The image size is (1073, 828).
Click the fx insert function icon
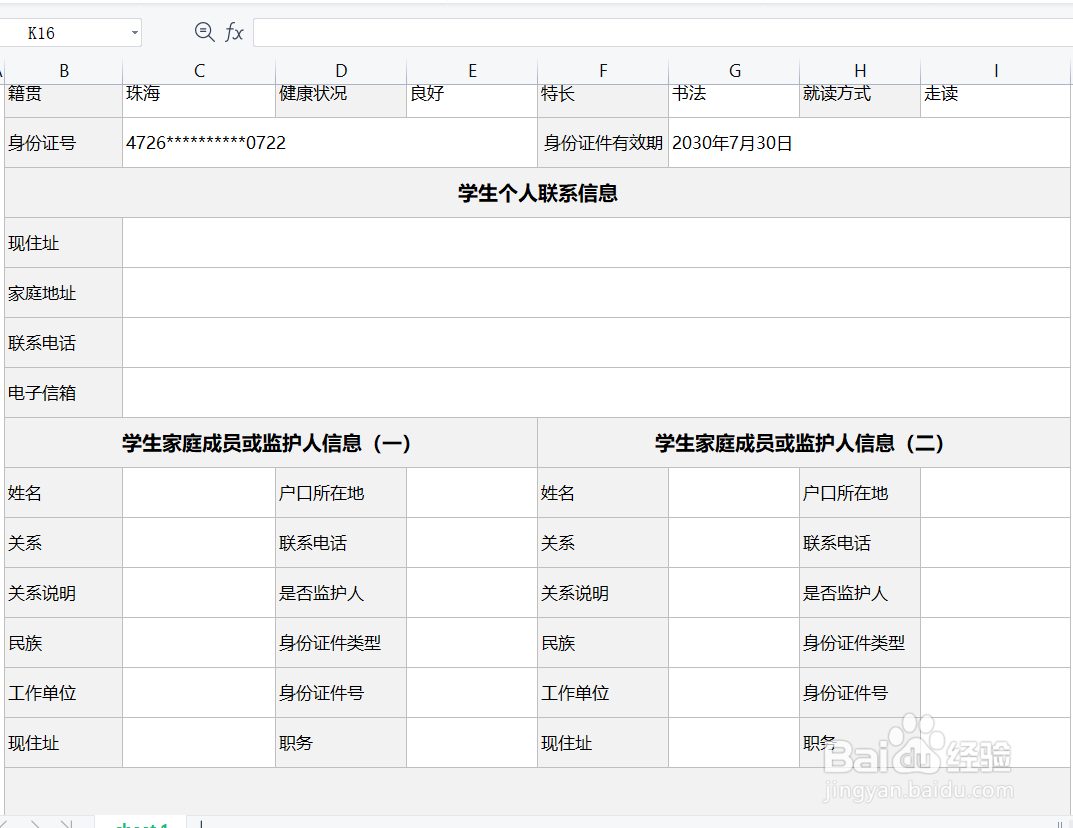233,32
